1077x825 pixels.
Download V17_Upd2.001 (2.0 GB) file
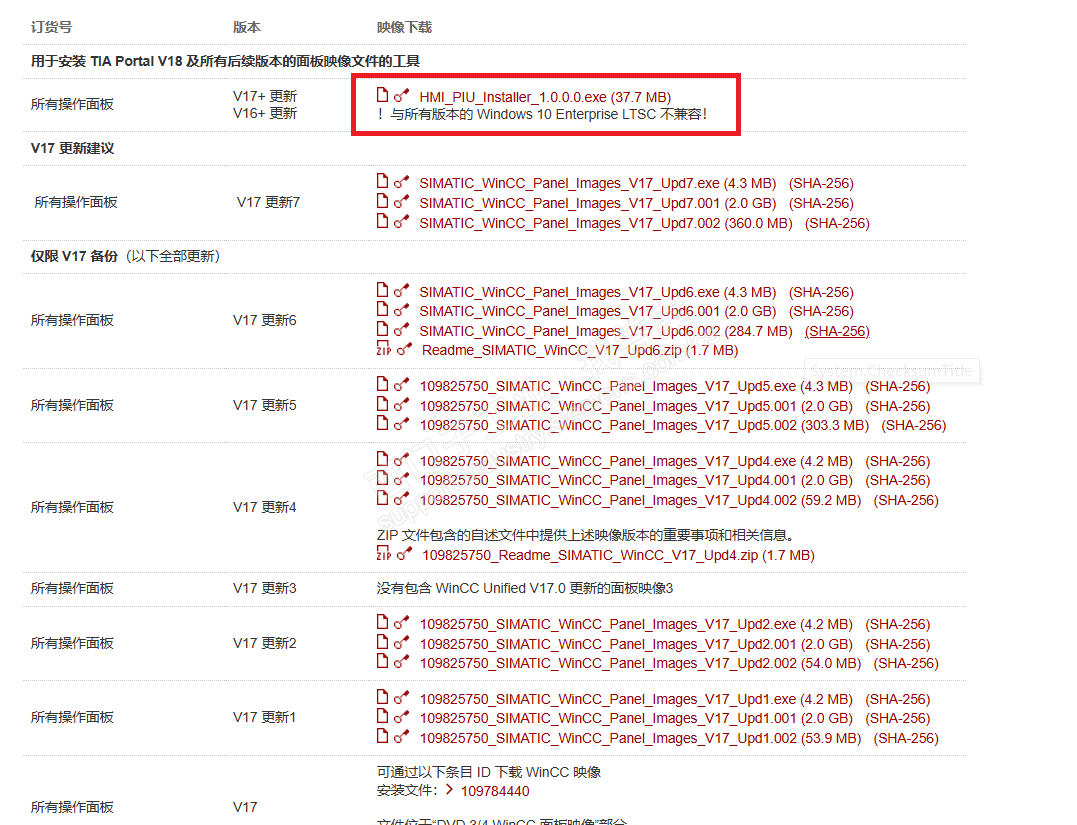636,644
